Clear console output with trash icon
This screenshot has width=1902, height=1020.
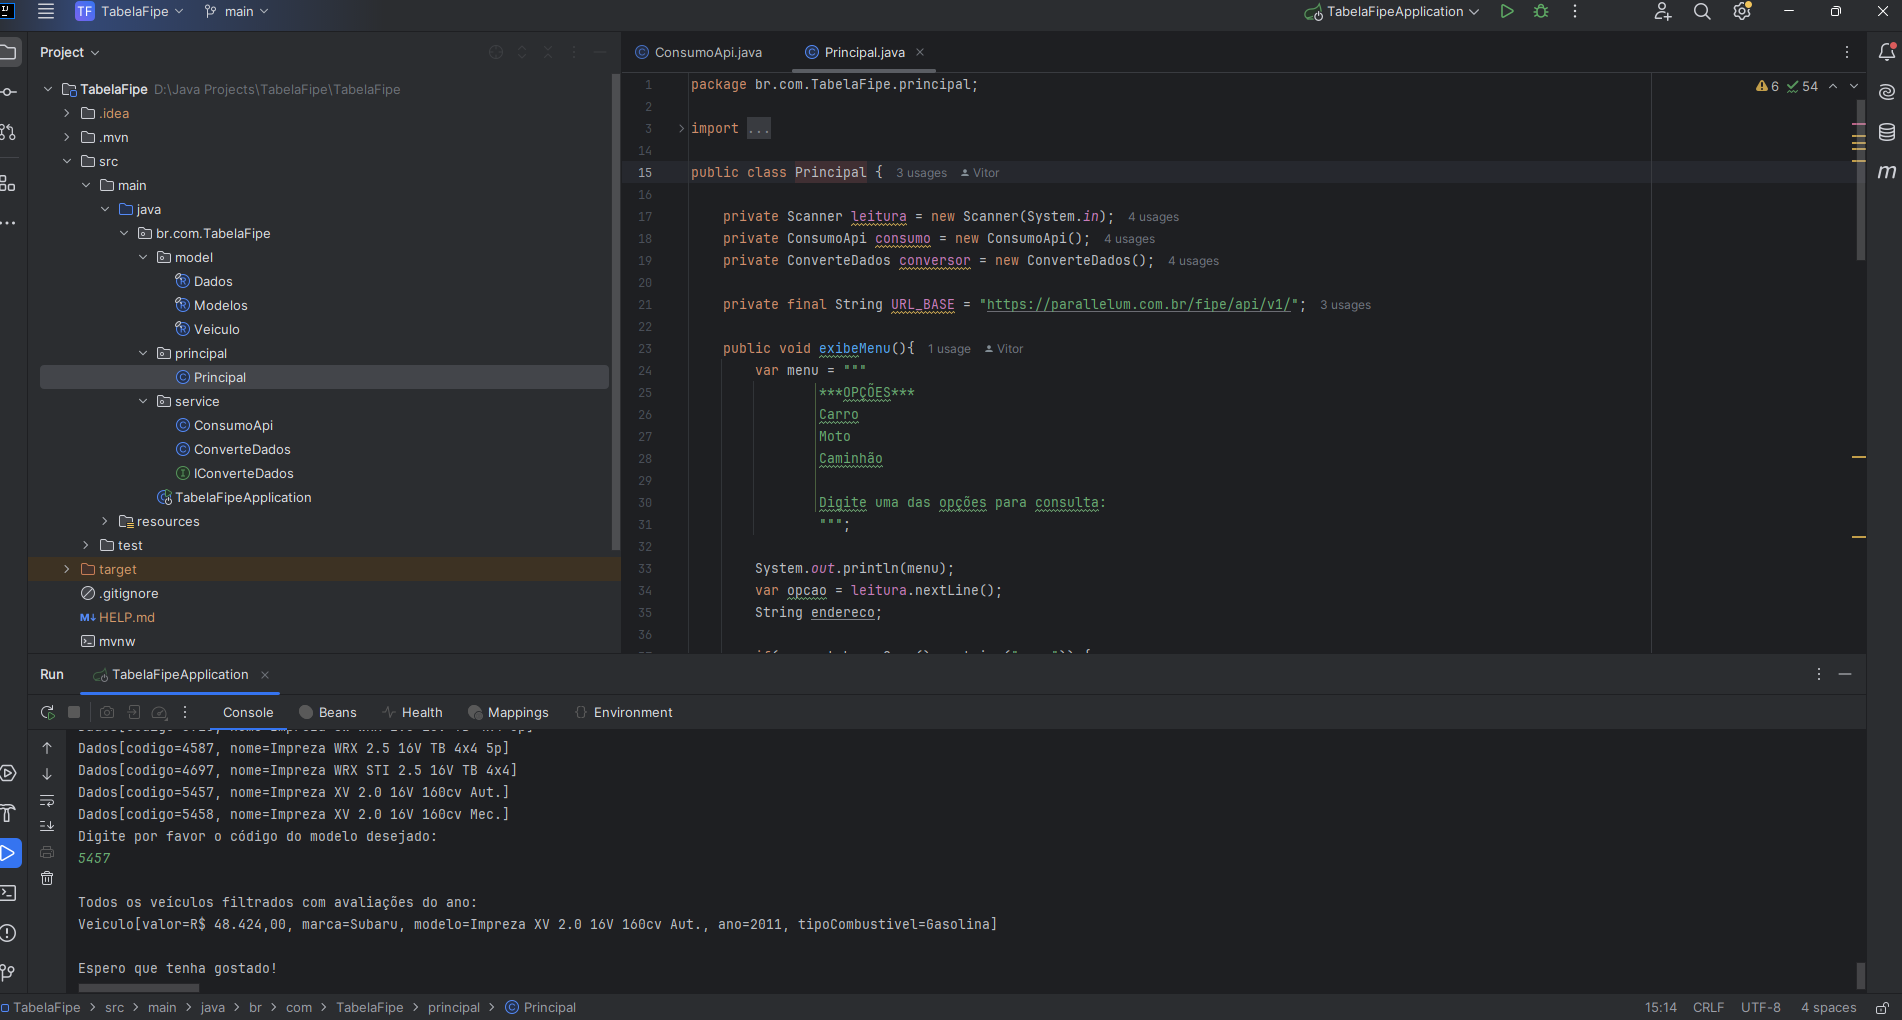click(47, 878)
